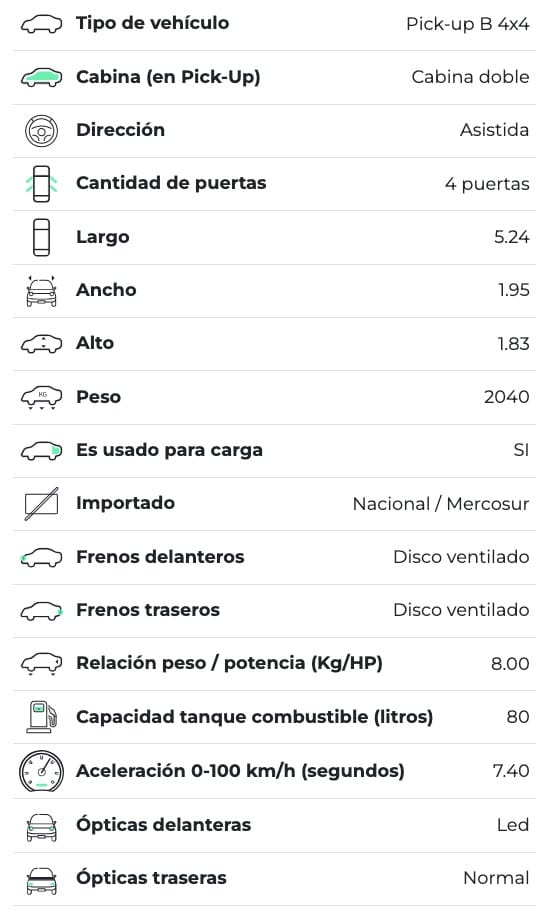Click the fuel pump icon for tank capacity
Viewport: 550px width, 916px height.
pyautogui.click(x=41, y=717)
